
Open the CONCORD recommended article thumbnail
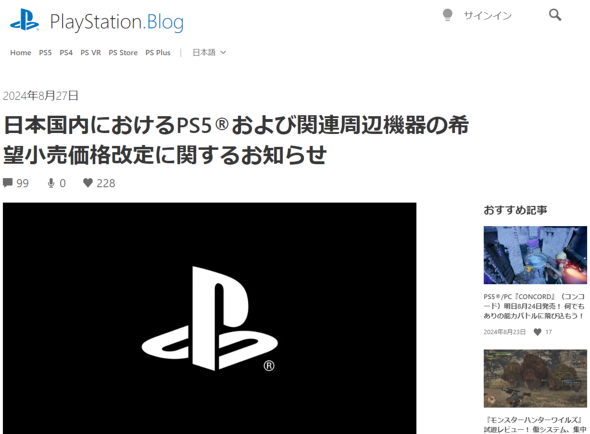[535, 255]
